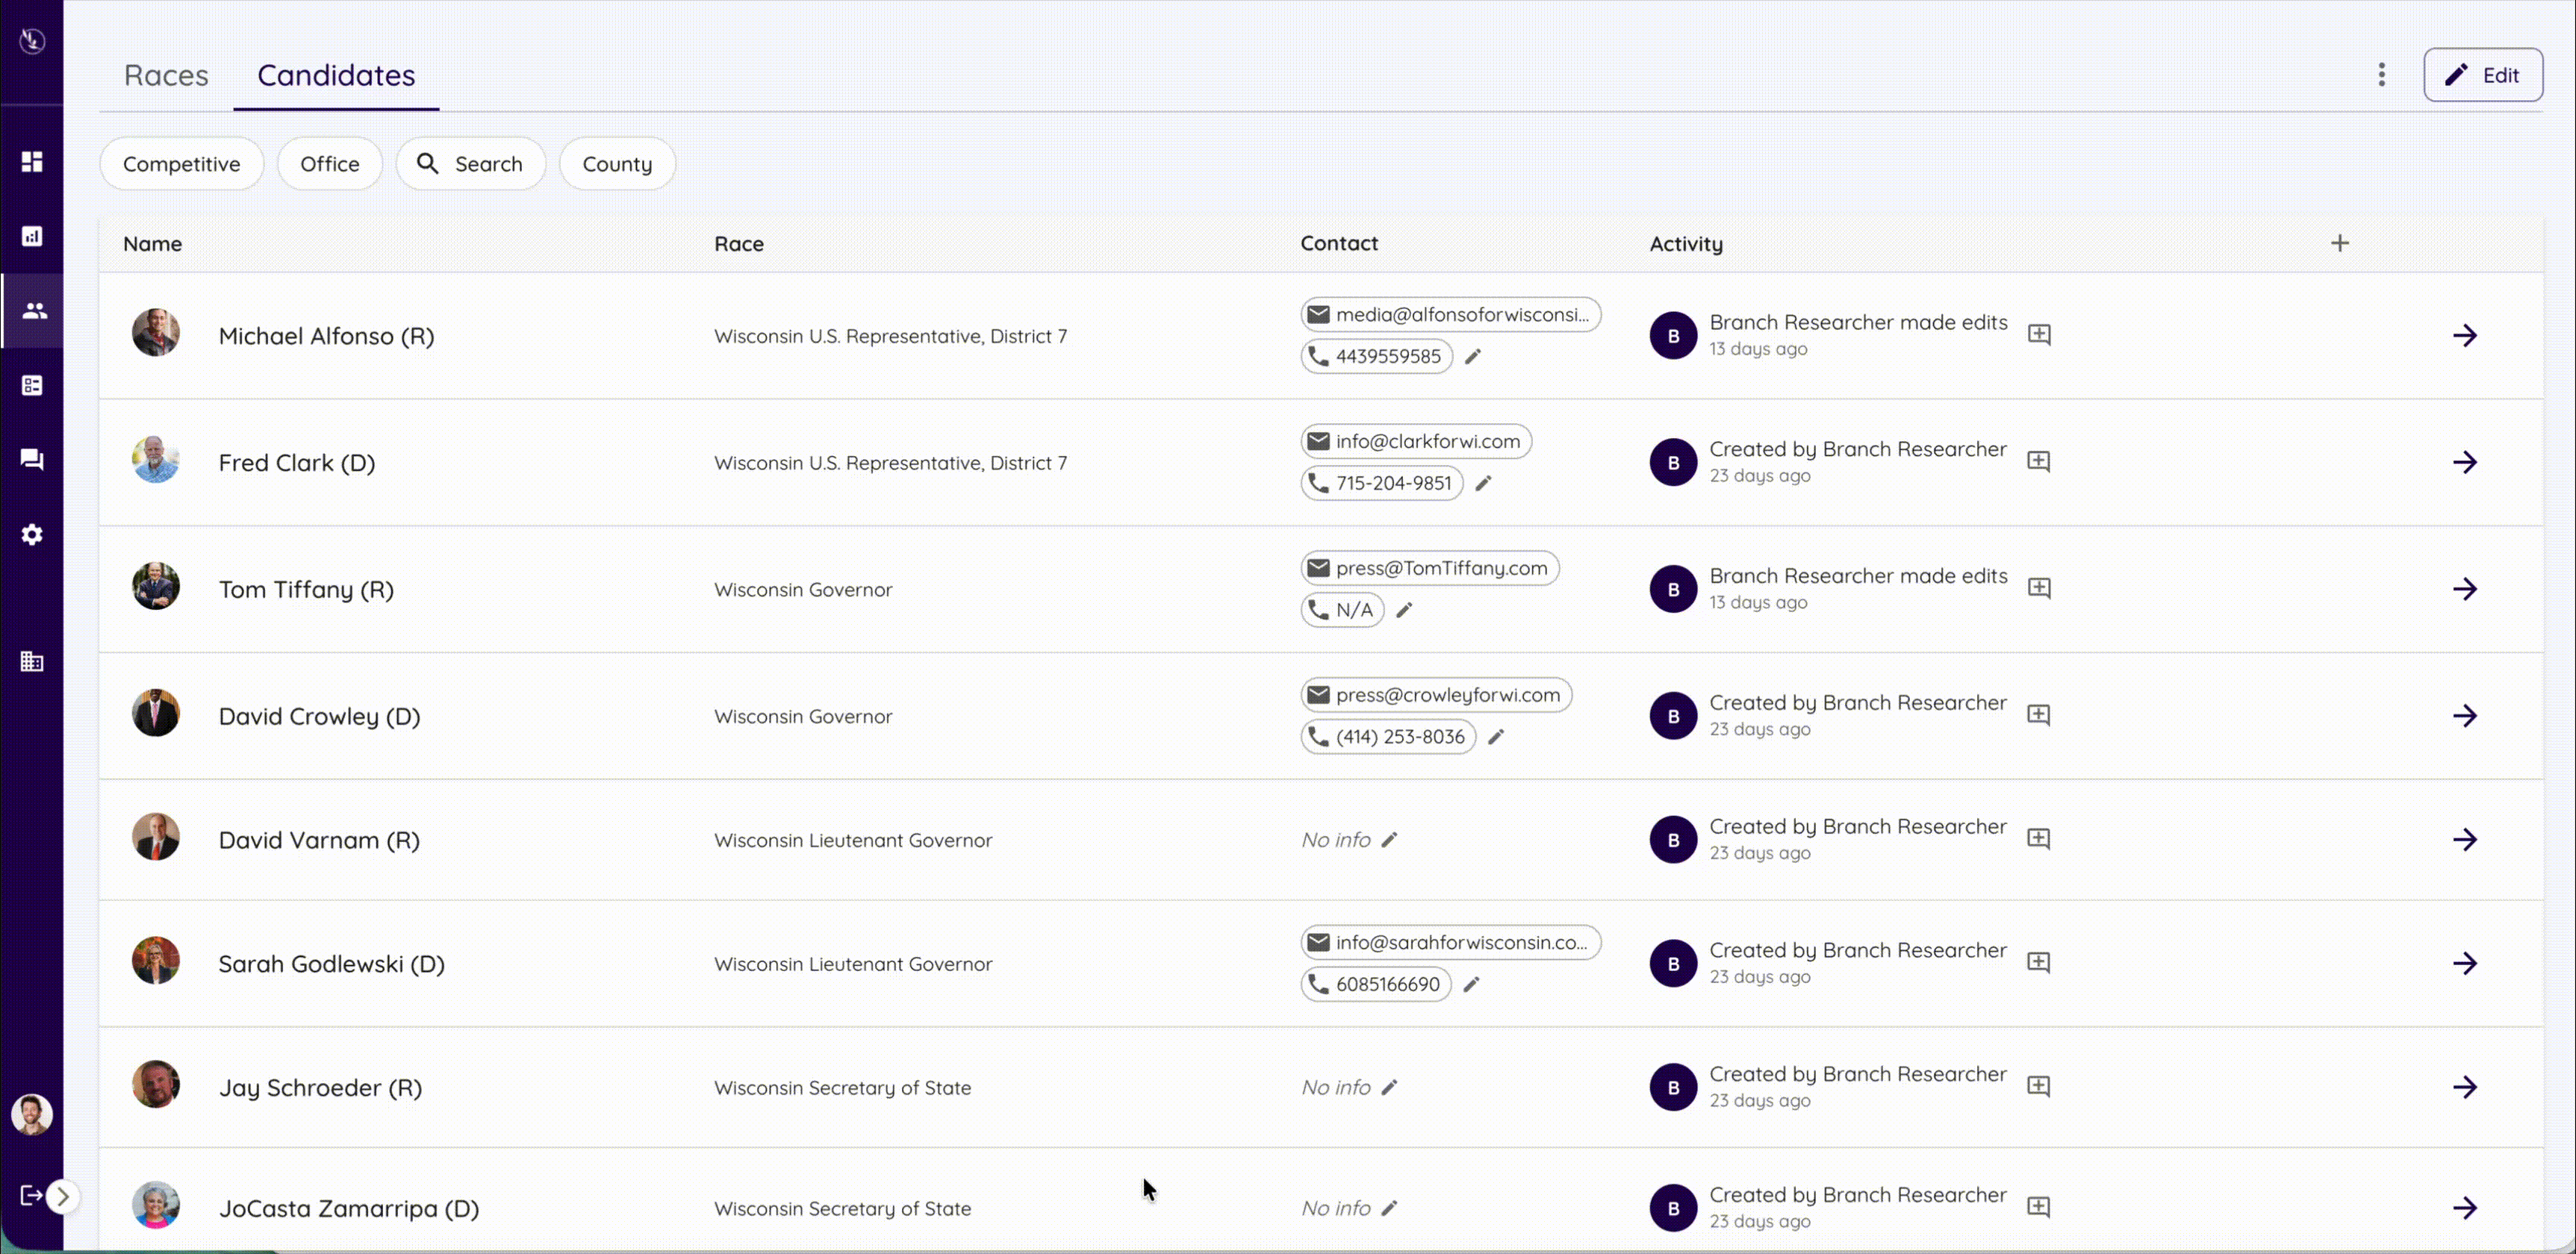Open Fred Clark details via arrow
2576x1254 pixels.
coord(2465,462)
